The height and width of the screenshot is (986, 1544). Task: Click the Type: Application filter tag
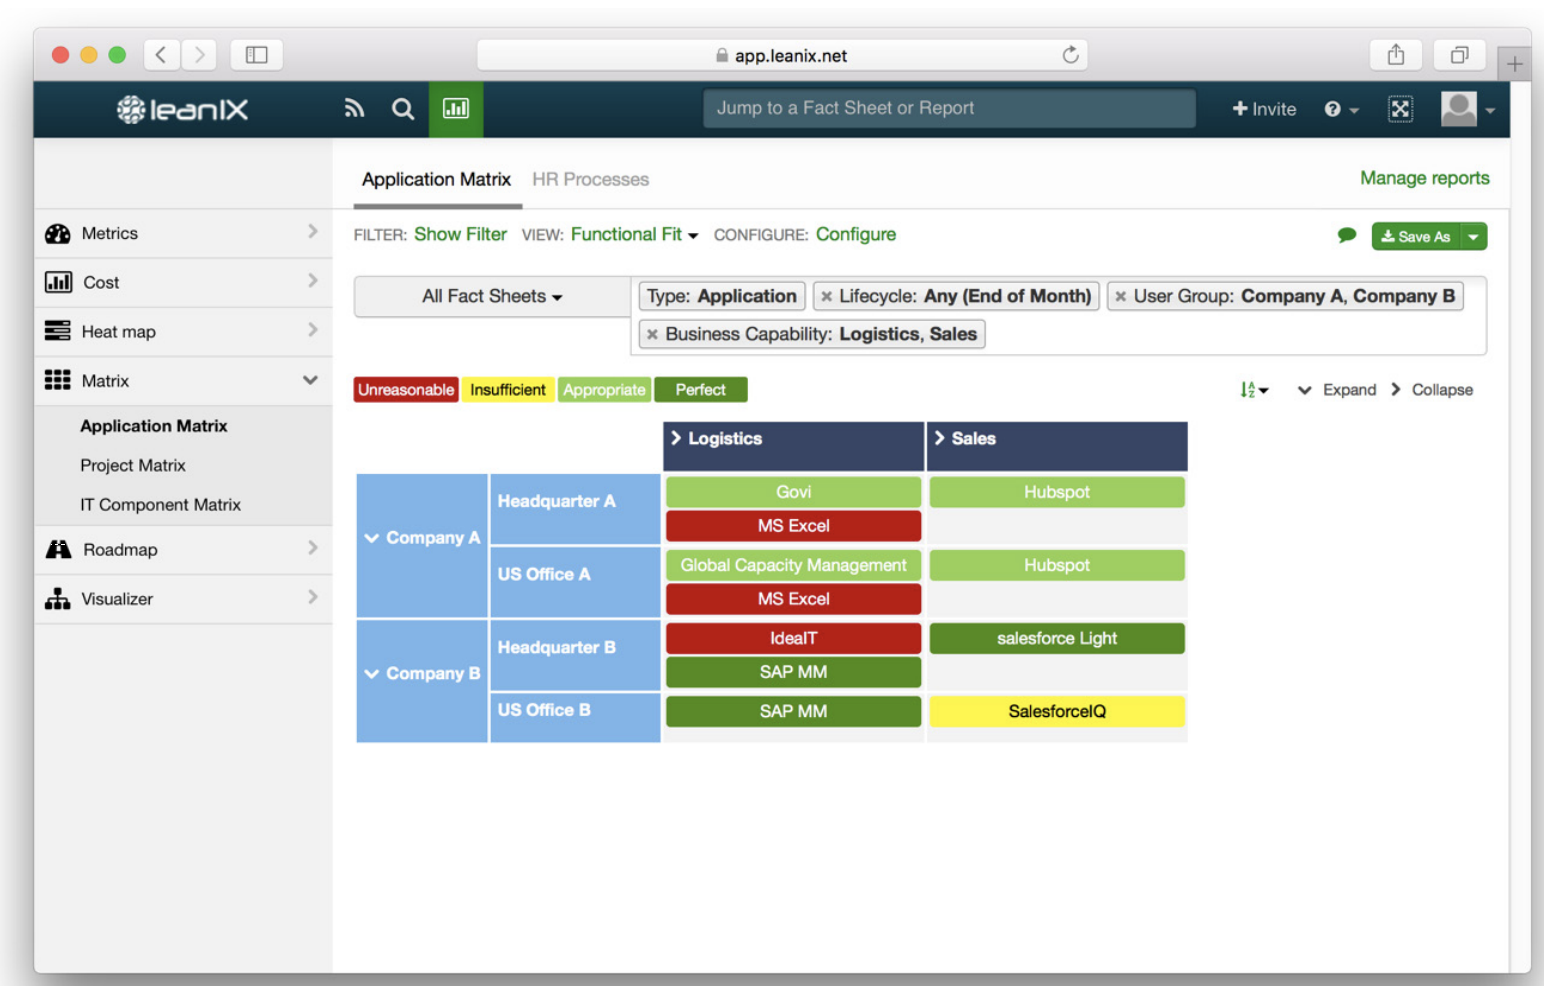(x=721, y=296)
